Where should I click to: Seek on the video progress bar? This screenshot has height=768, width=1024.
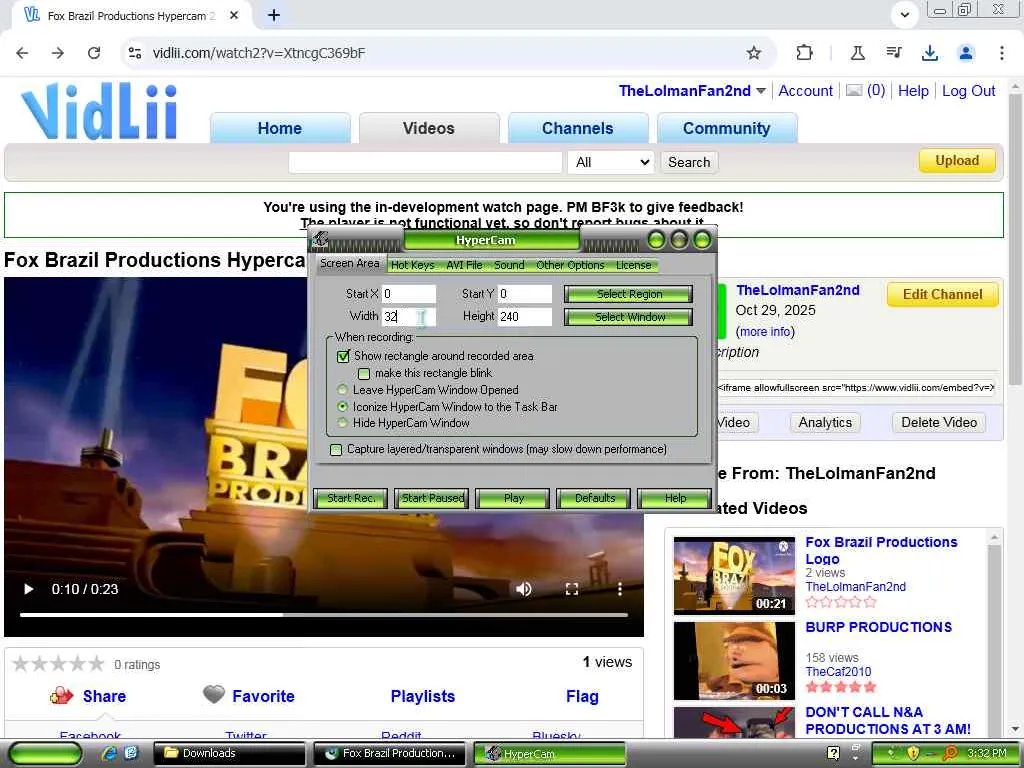[324, 615]
